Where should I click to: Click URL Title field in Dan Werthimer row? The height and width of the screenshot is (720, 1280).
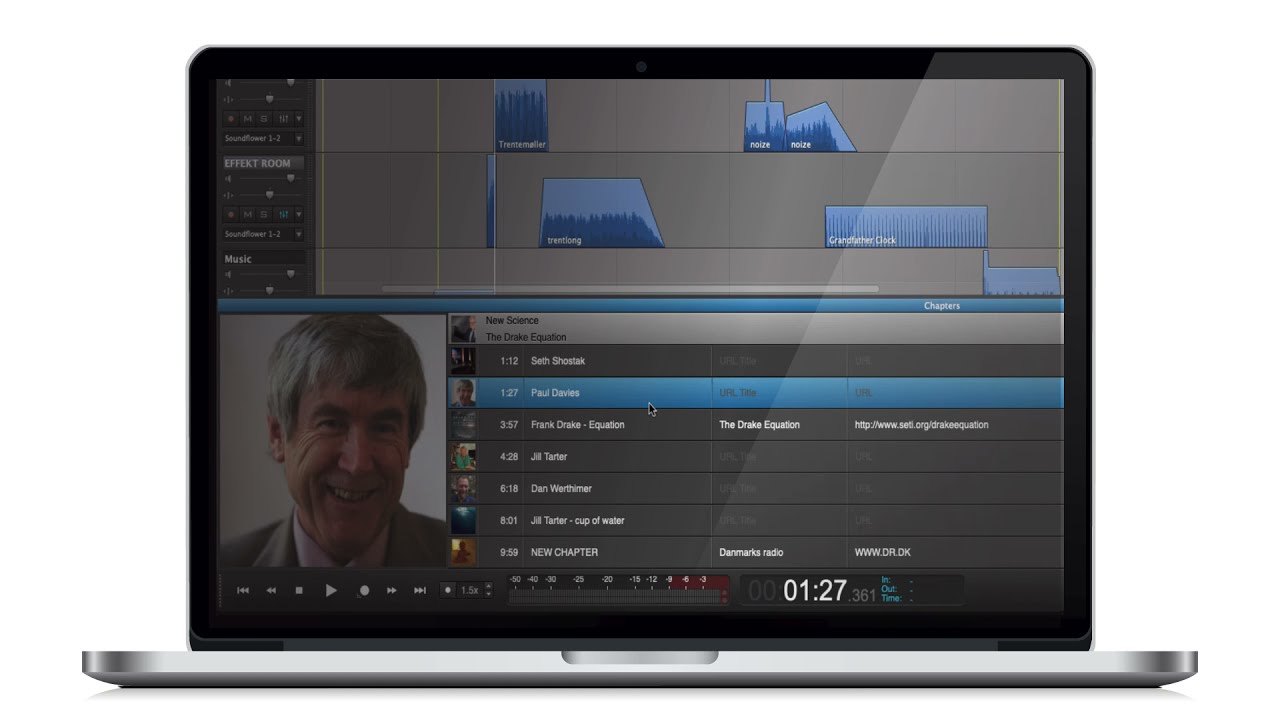[780, 489]
